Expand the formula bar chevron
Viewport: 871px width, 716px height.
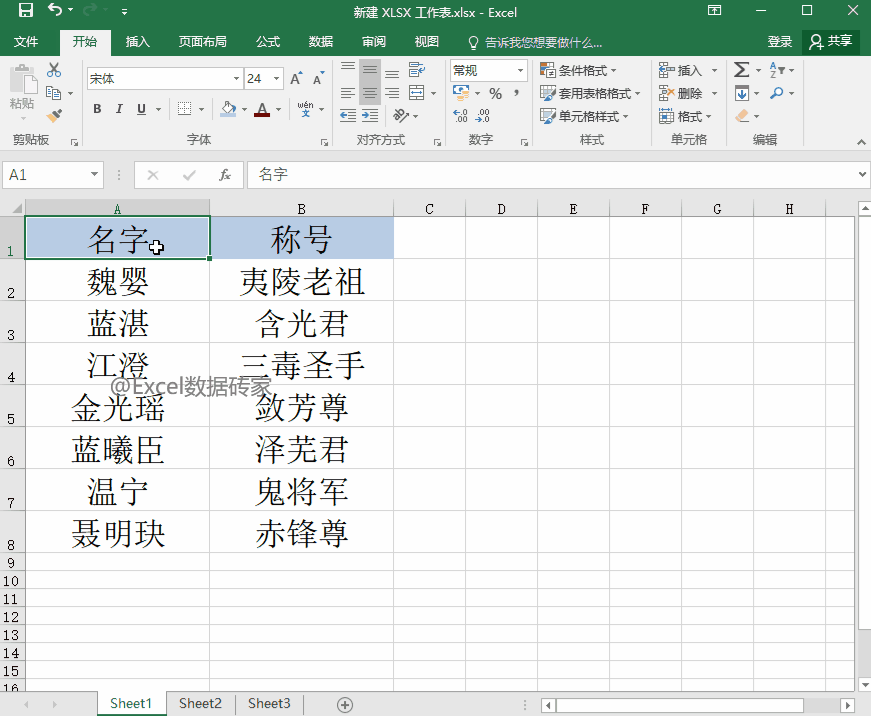pyautogui.click(x=862, y=174)
